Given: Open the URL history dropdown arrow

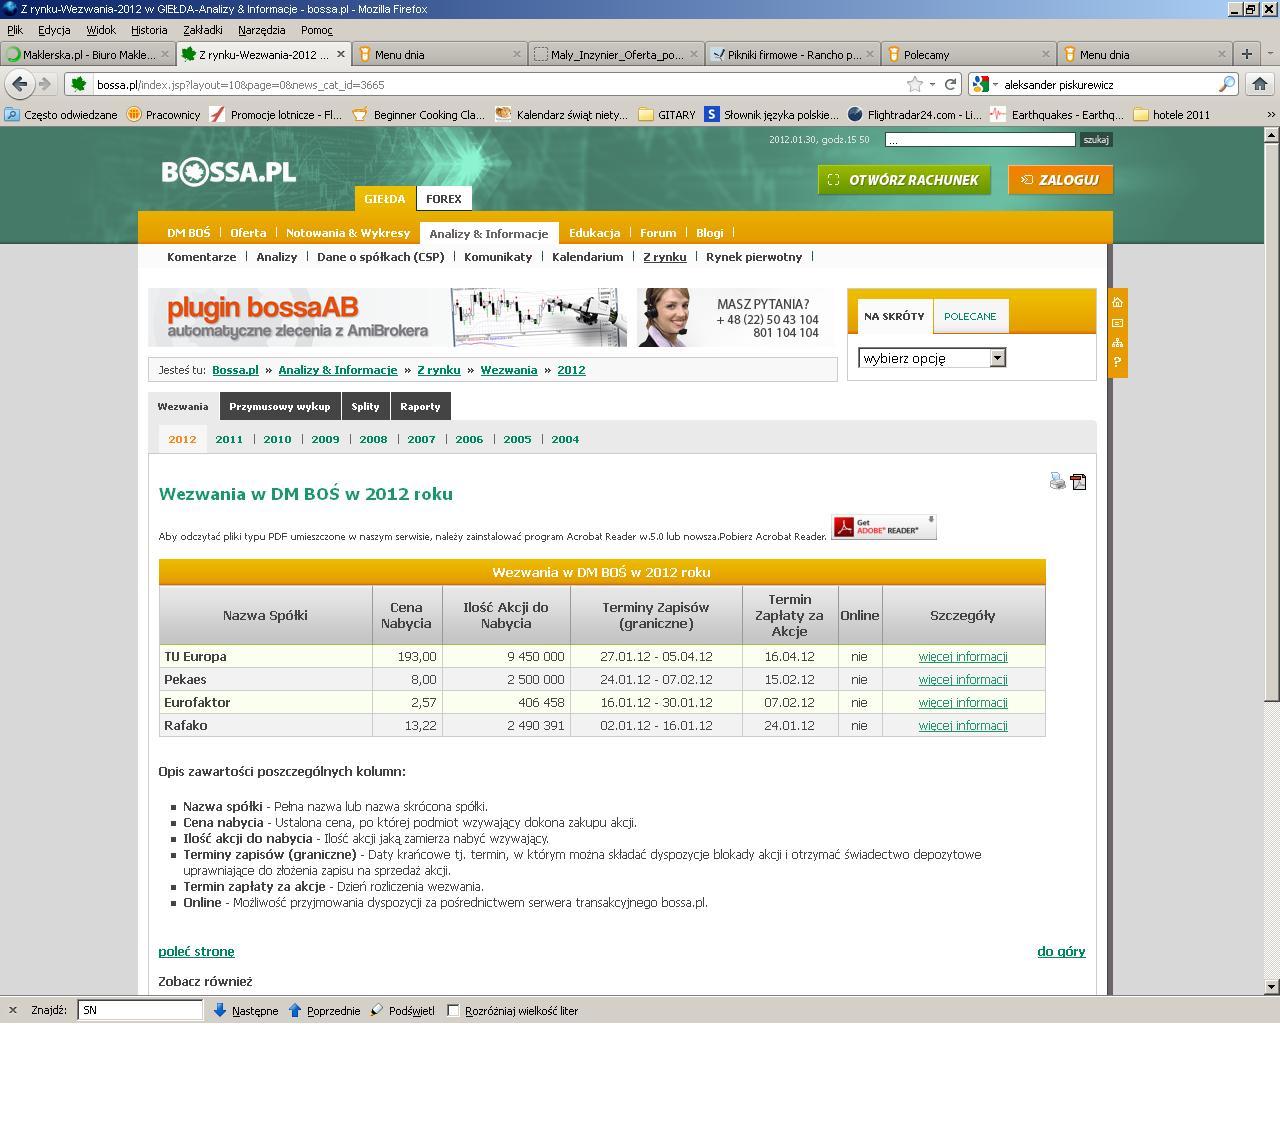Looking at the screenshot, I should click(932, 84).
